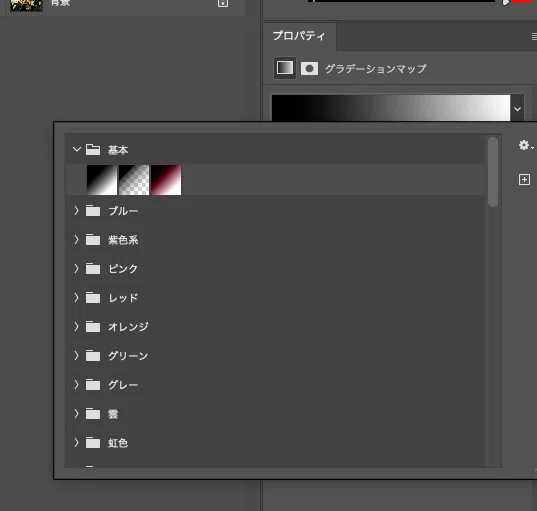The height and width of the screenshot is (511, 537).
Task: Expand the ブルー gradient group
Action: 76,211
